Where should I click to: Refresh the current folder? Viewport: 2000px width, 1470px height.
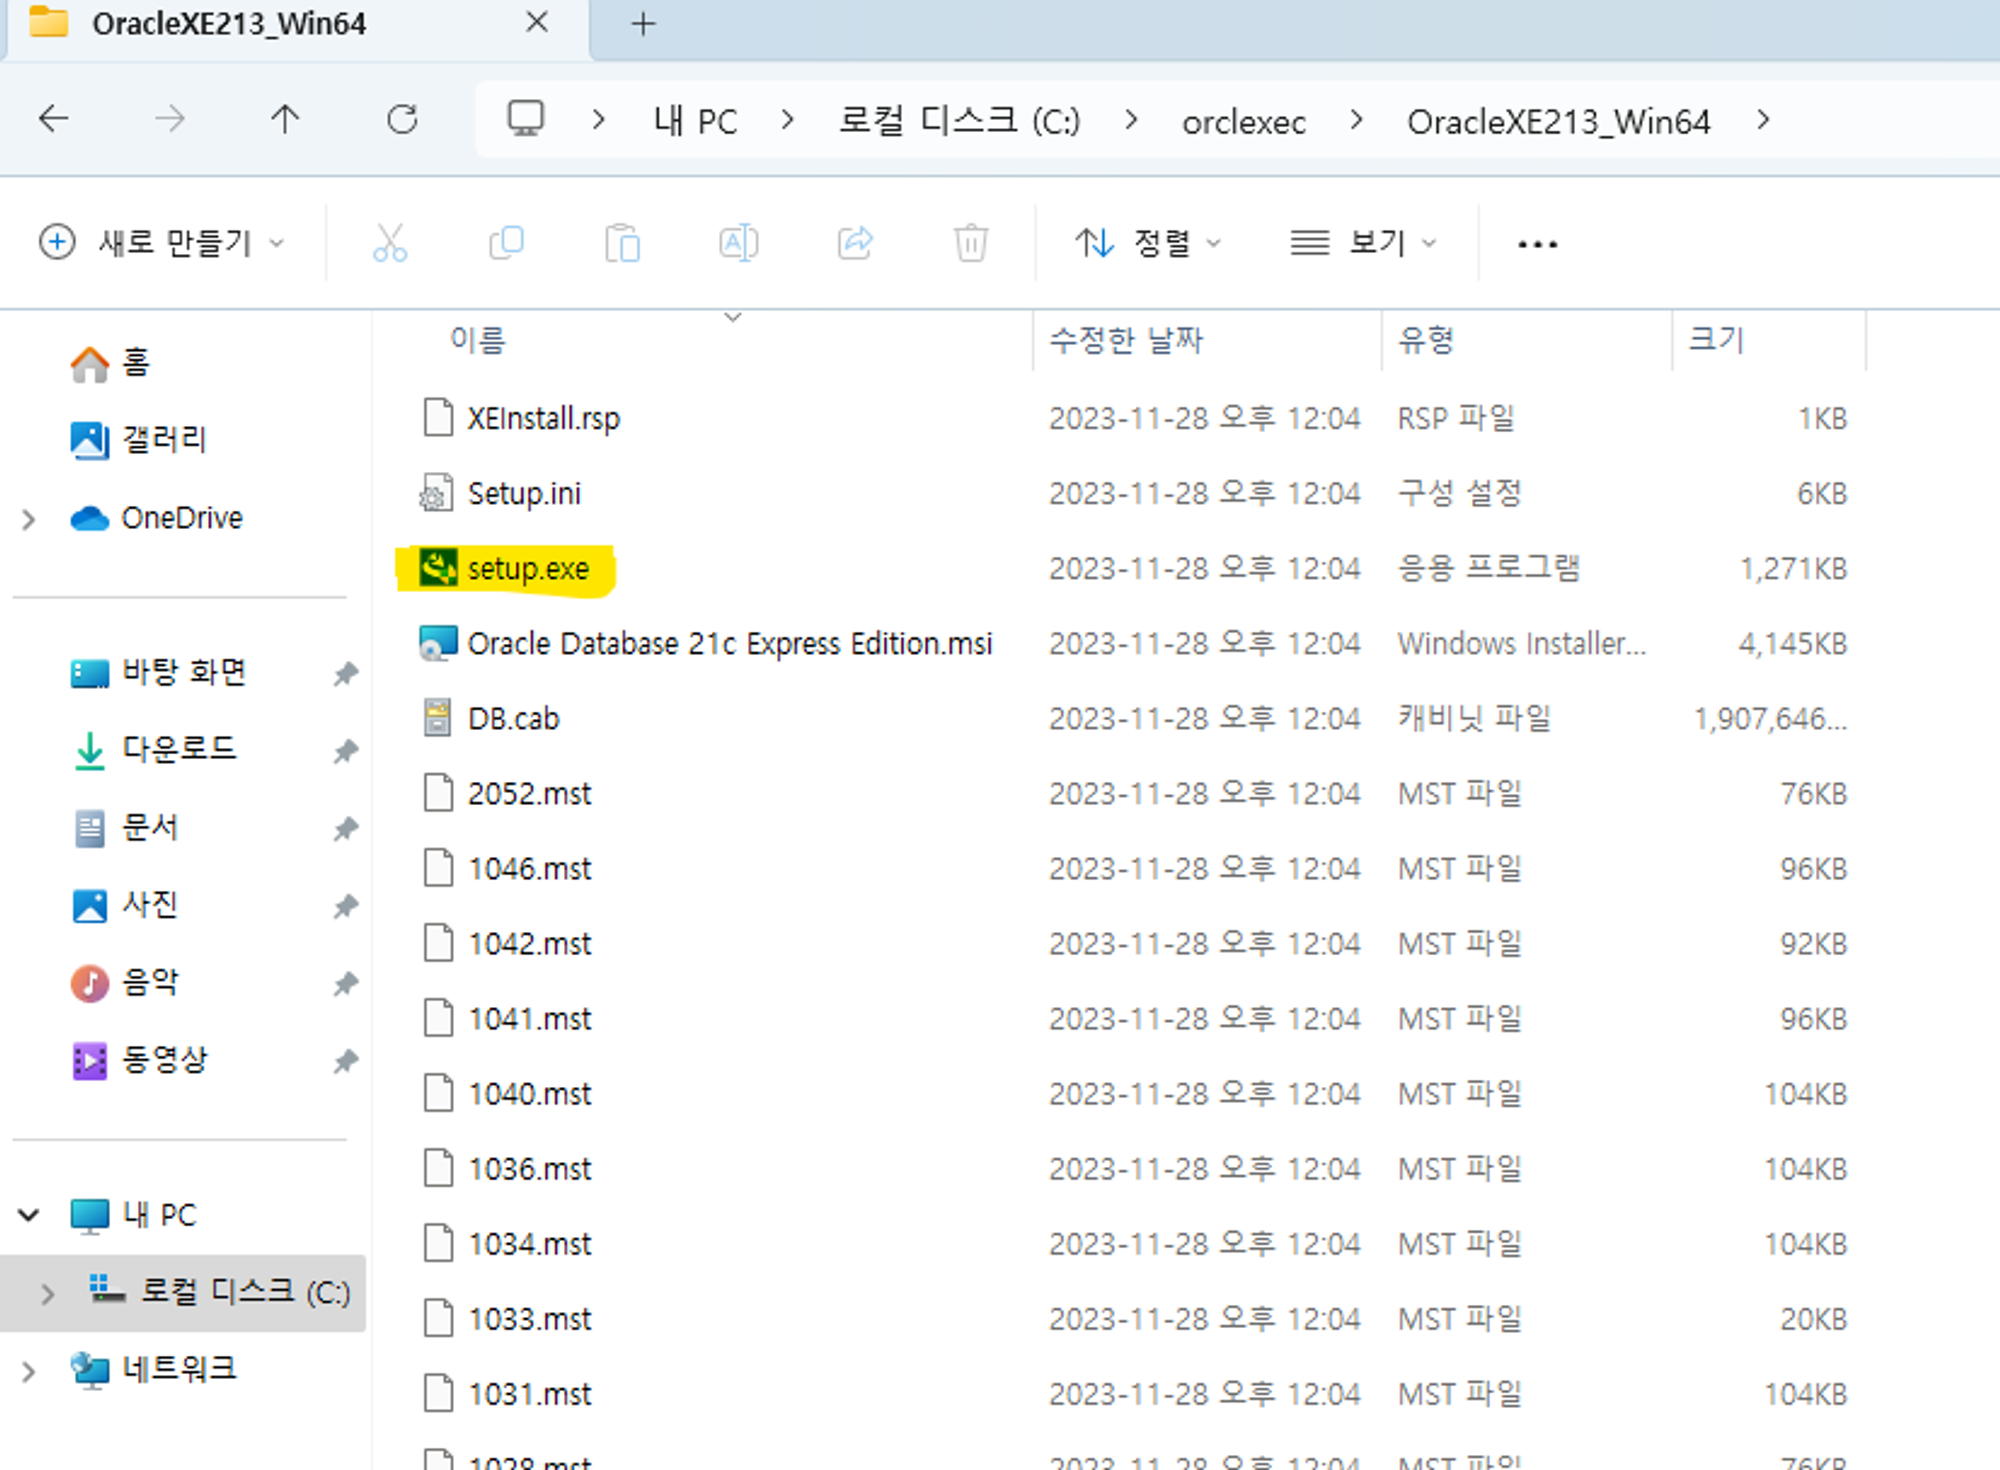pyautogui.click(x=402, y=119)
